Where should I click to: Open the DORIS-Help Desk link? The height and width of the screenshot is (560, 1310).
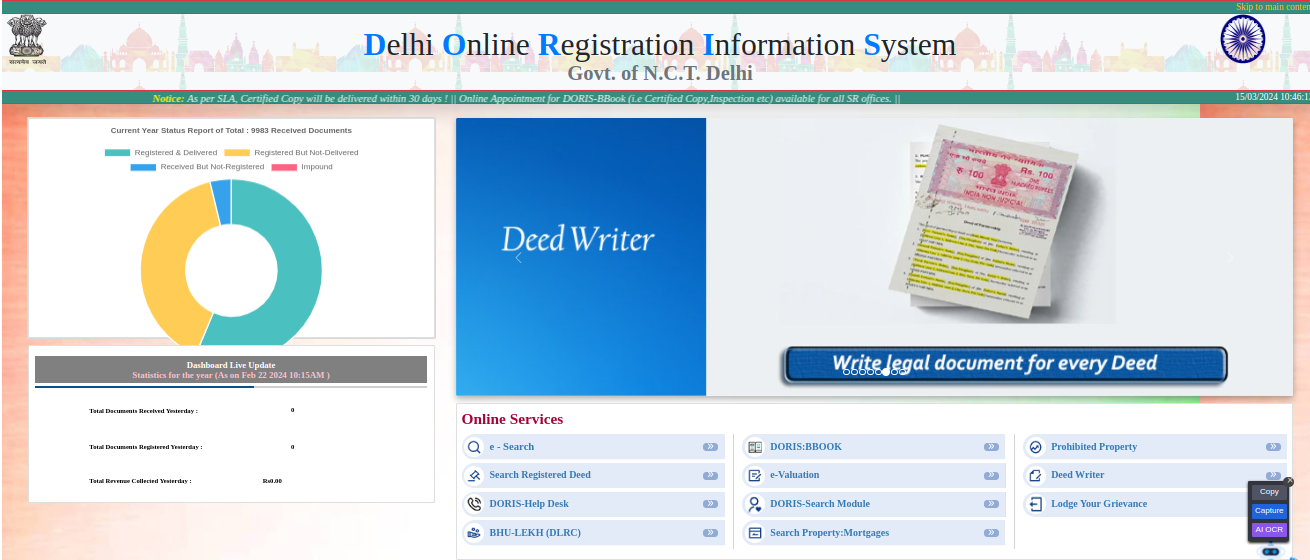[x=529, y=504]
